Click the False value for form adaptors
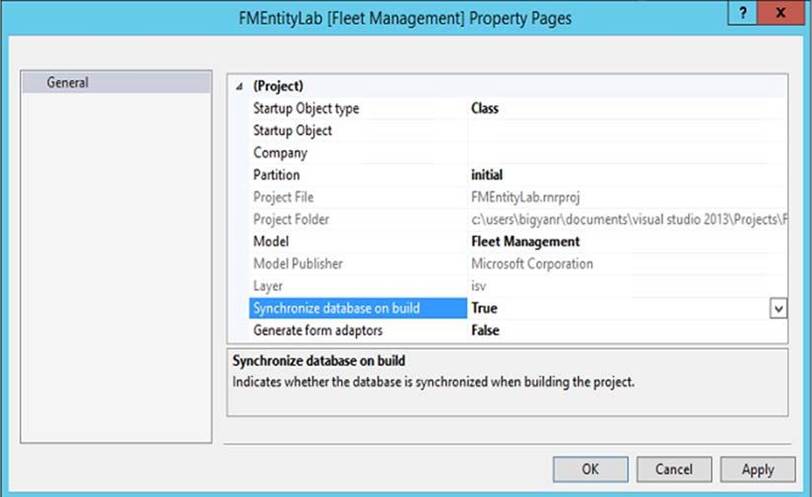812x497 pixels. [485, 331]
